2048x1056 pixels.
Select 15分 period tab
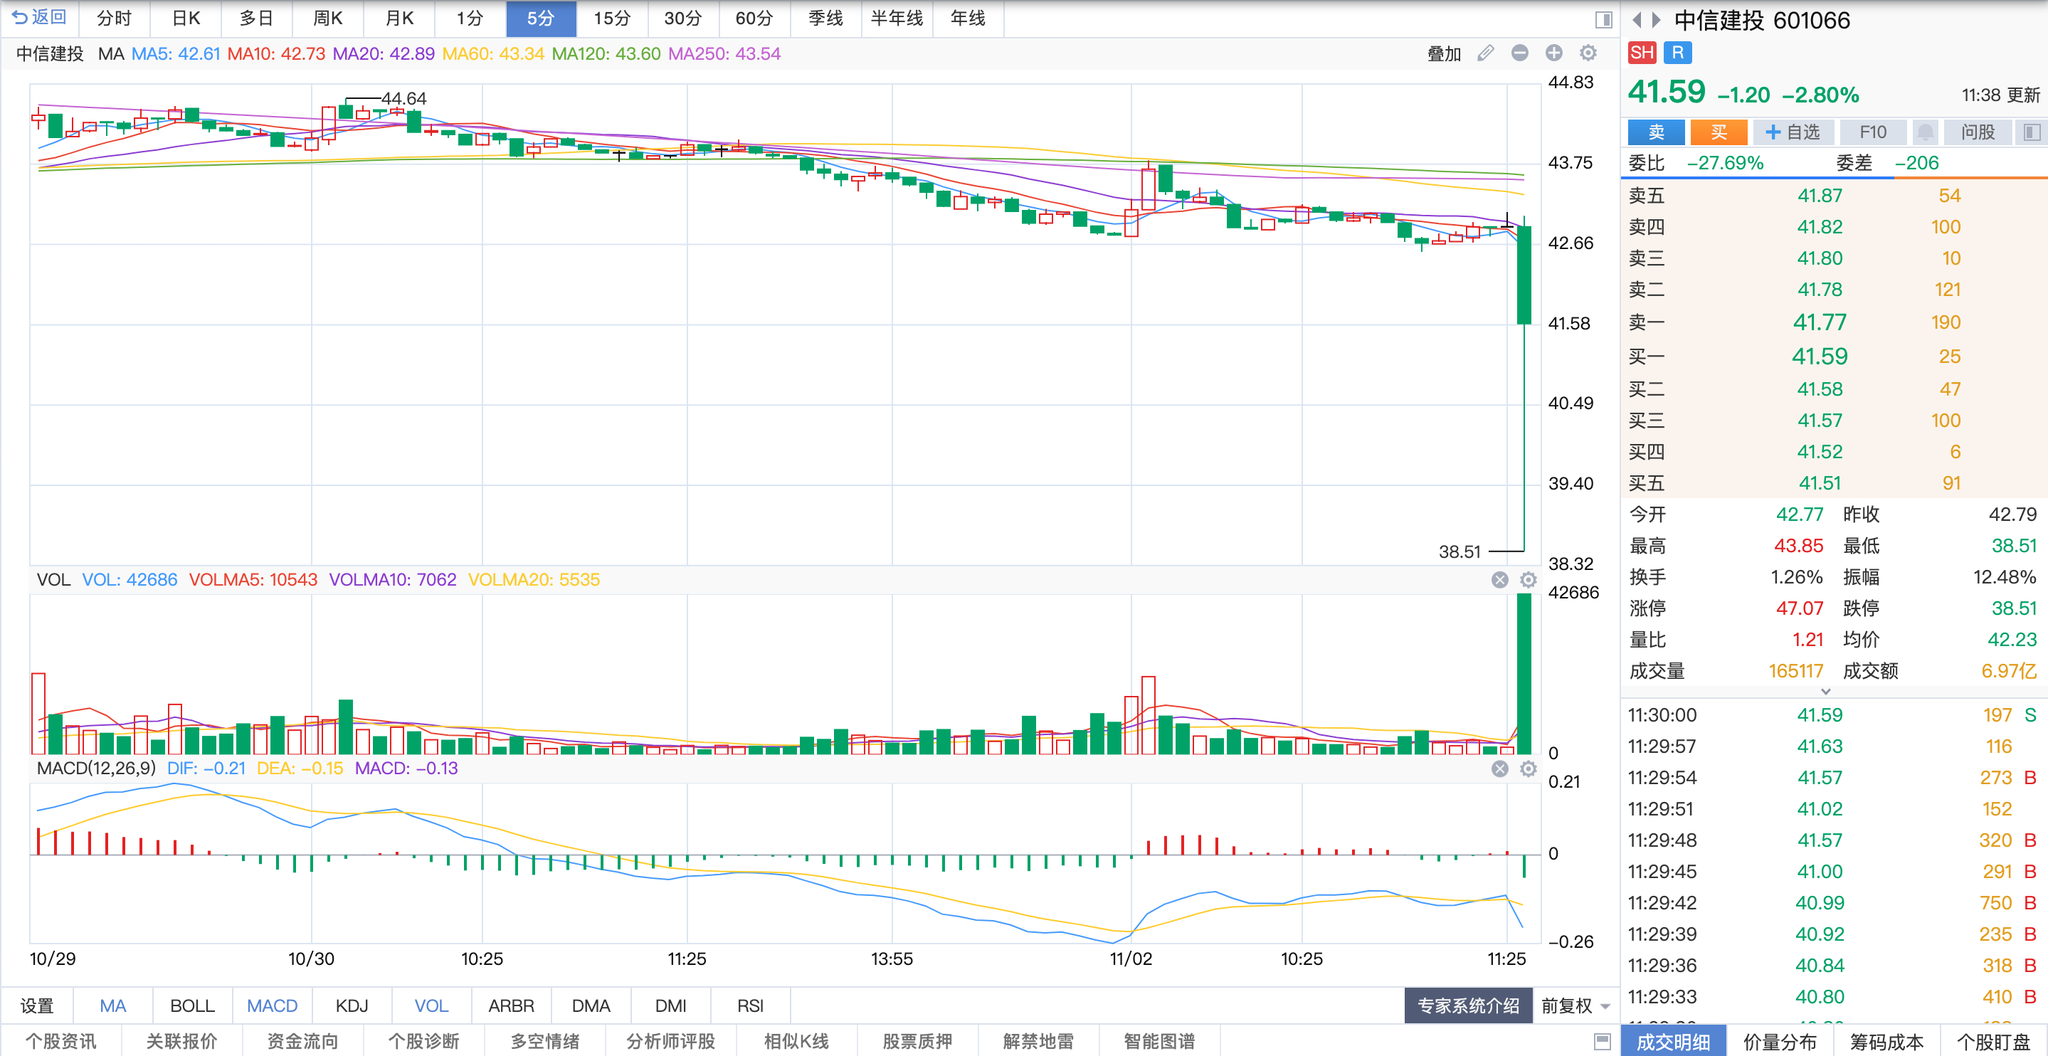pos(612,18)
